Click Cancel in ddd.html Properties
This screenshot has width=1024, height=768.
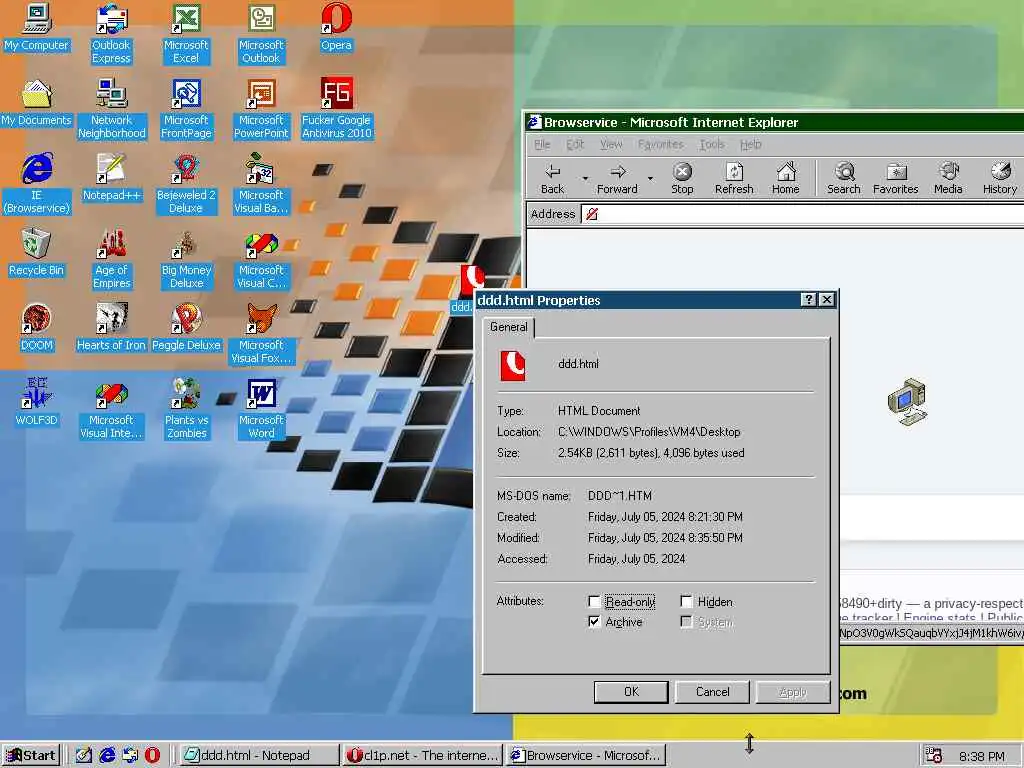[x=712, y=692]
